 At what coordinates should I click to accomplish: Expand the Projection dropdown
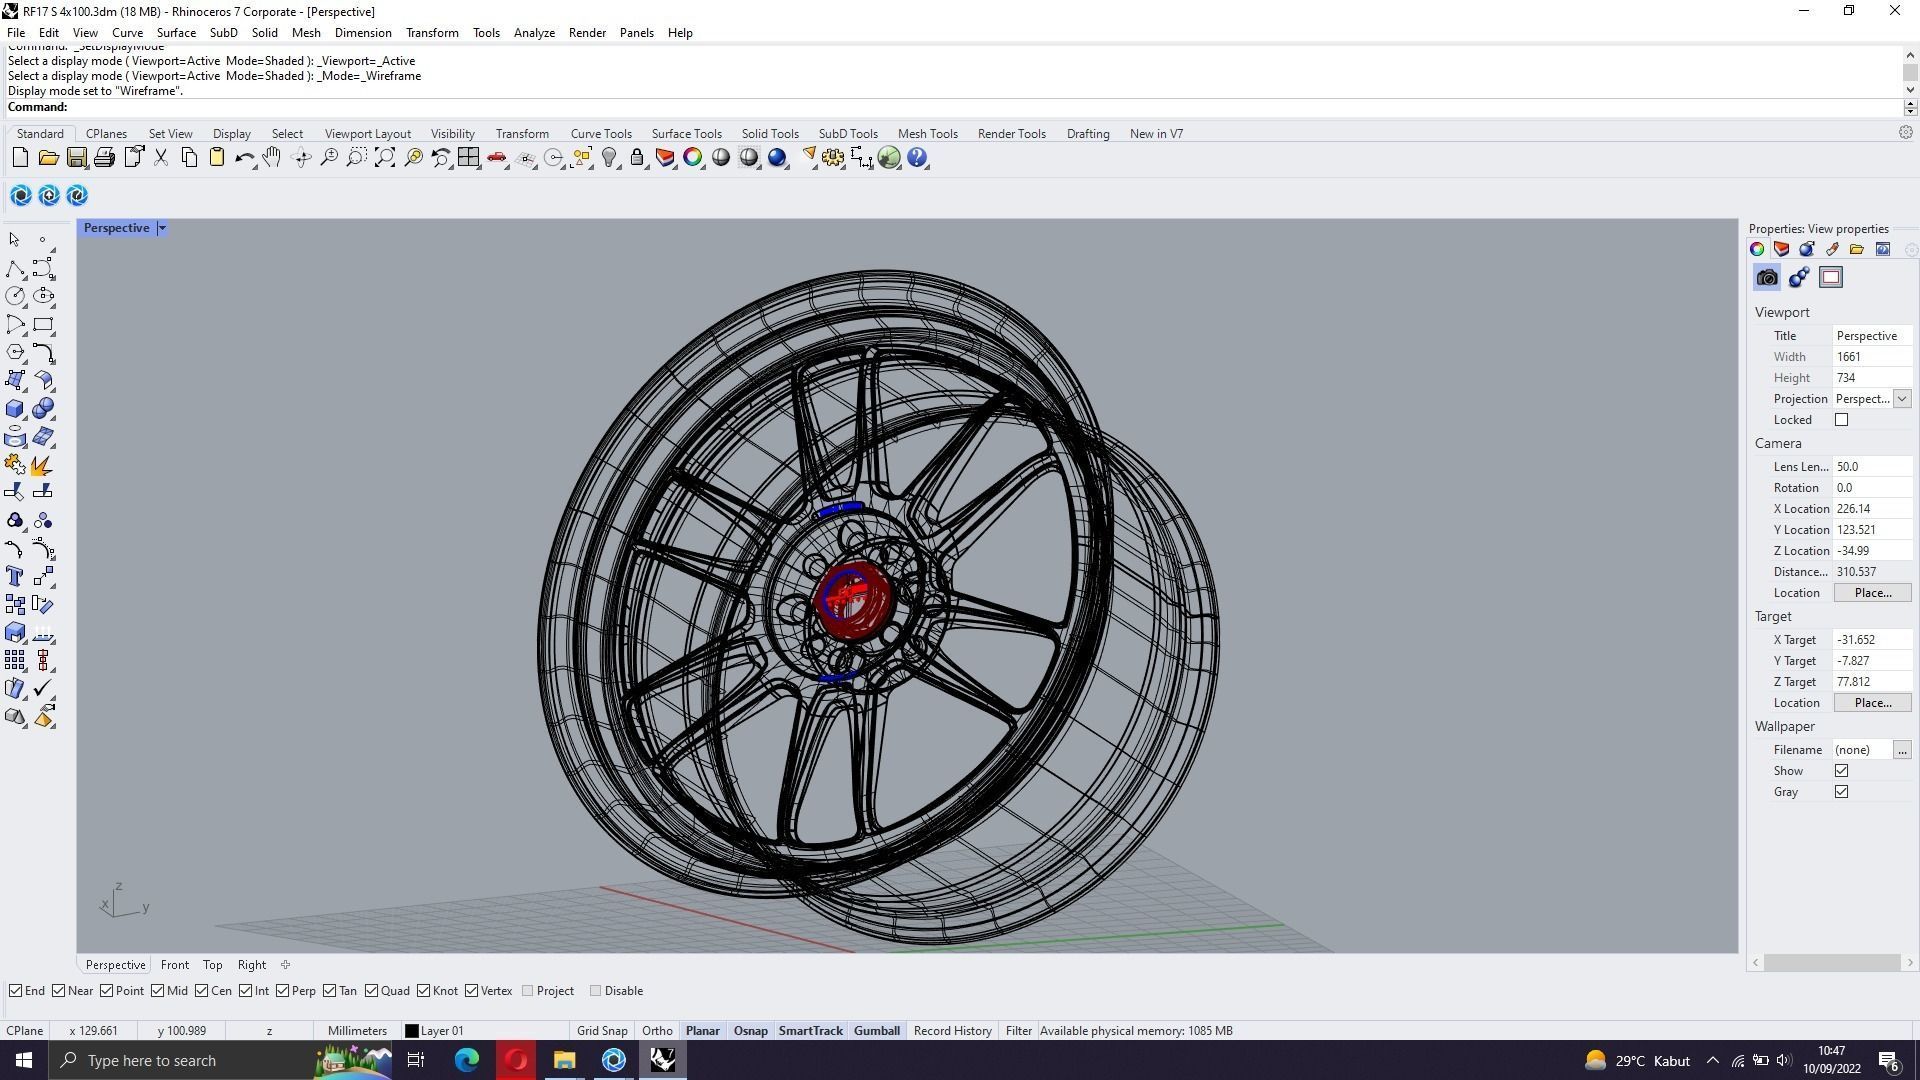point(1902,399)
